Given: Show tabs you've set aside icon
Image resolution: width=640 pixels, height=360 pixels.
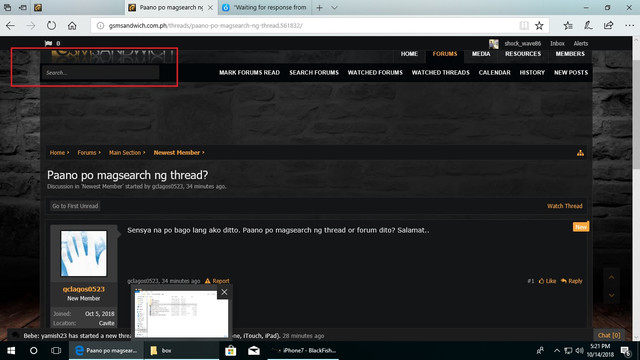Looking at the screenshot, I should point(7,7).
